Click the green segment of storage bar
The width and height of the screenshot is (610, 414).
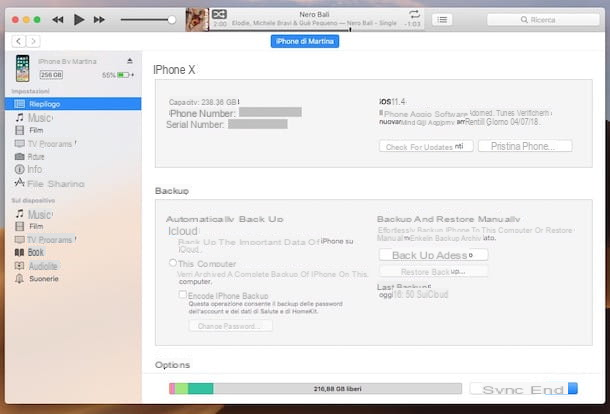tap(201, 388)
